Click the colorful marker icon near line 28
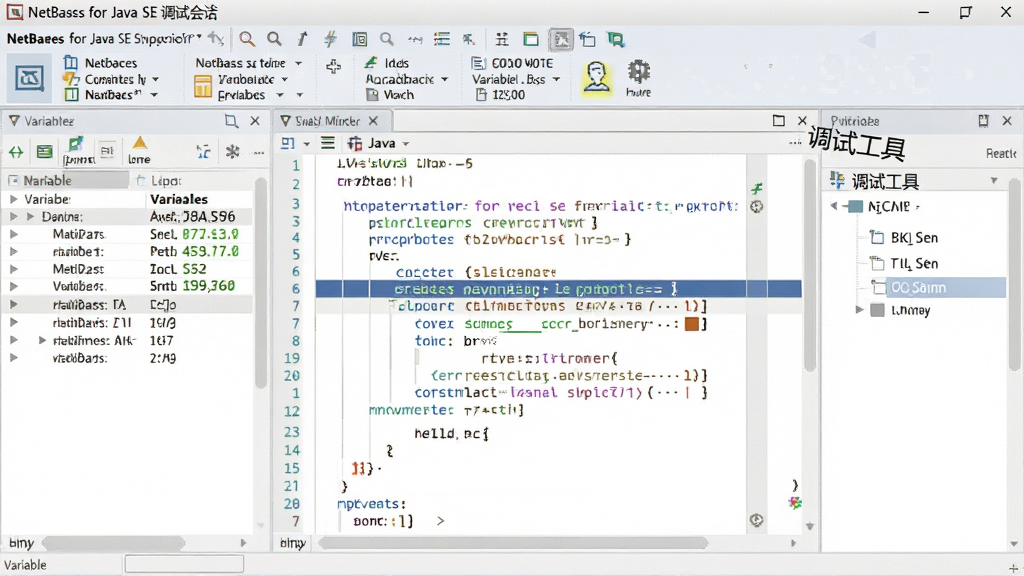 click(x=795, y=503)
